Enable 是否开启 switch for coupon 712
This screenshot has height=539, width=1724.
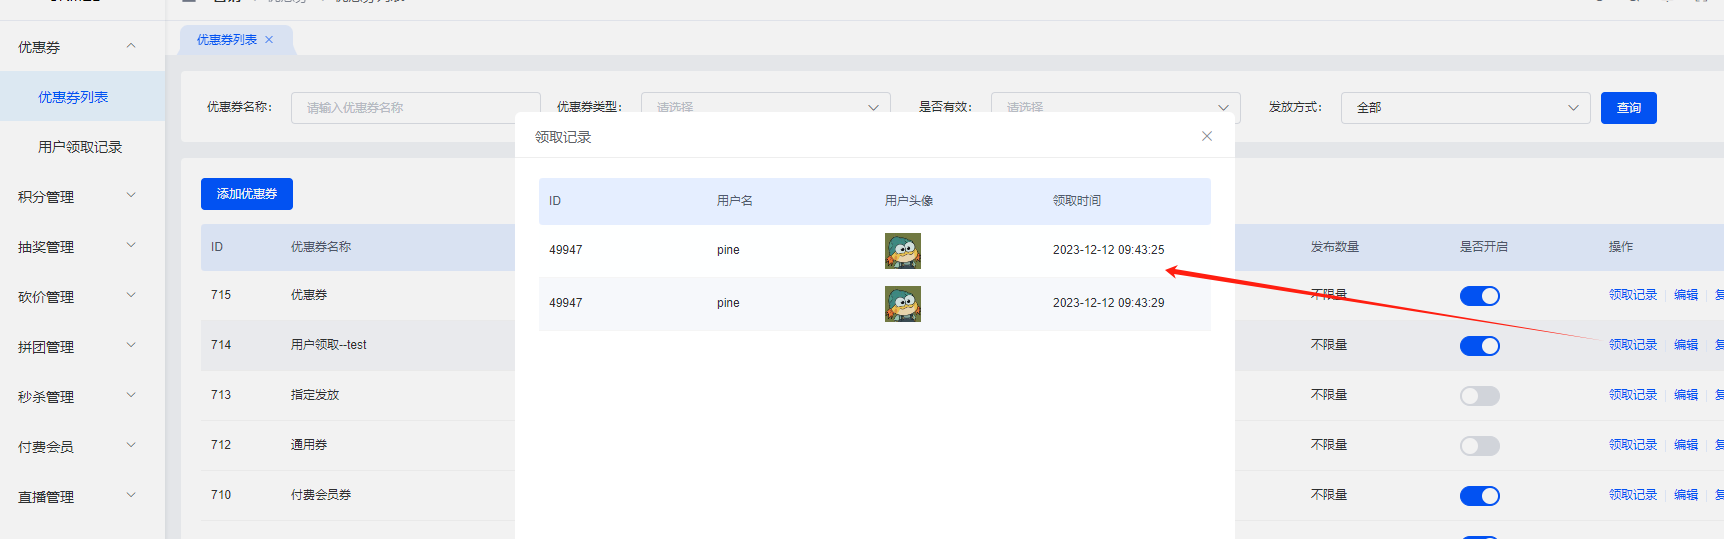tap(1479, 446)
